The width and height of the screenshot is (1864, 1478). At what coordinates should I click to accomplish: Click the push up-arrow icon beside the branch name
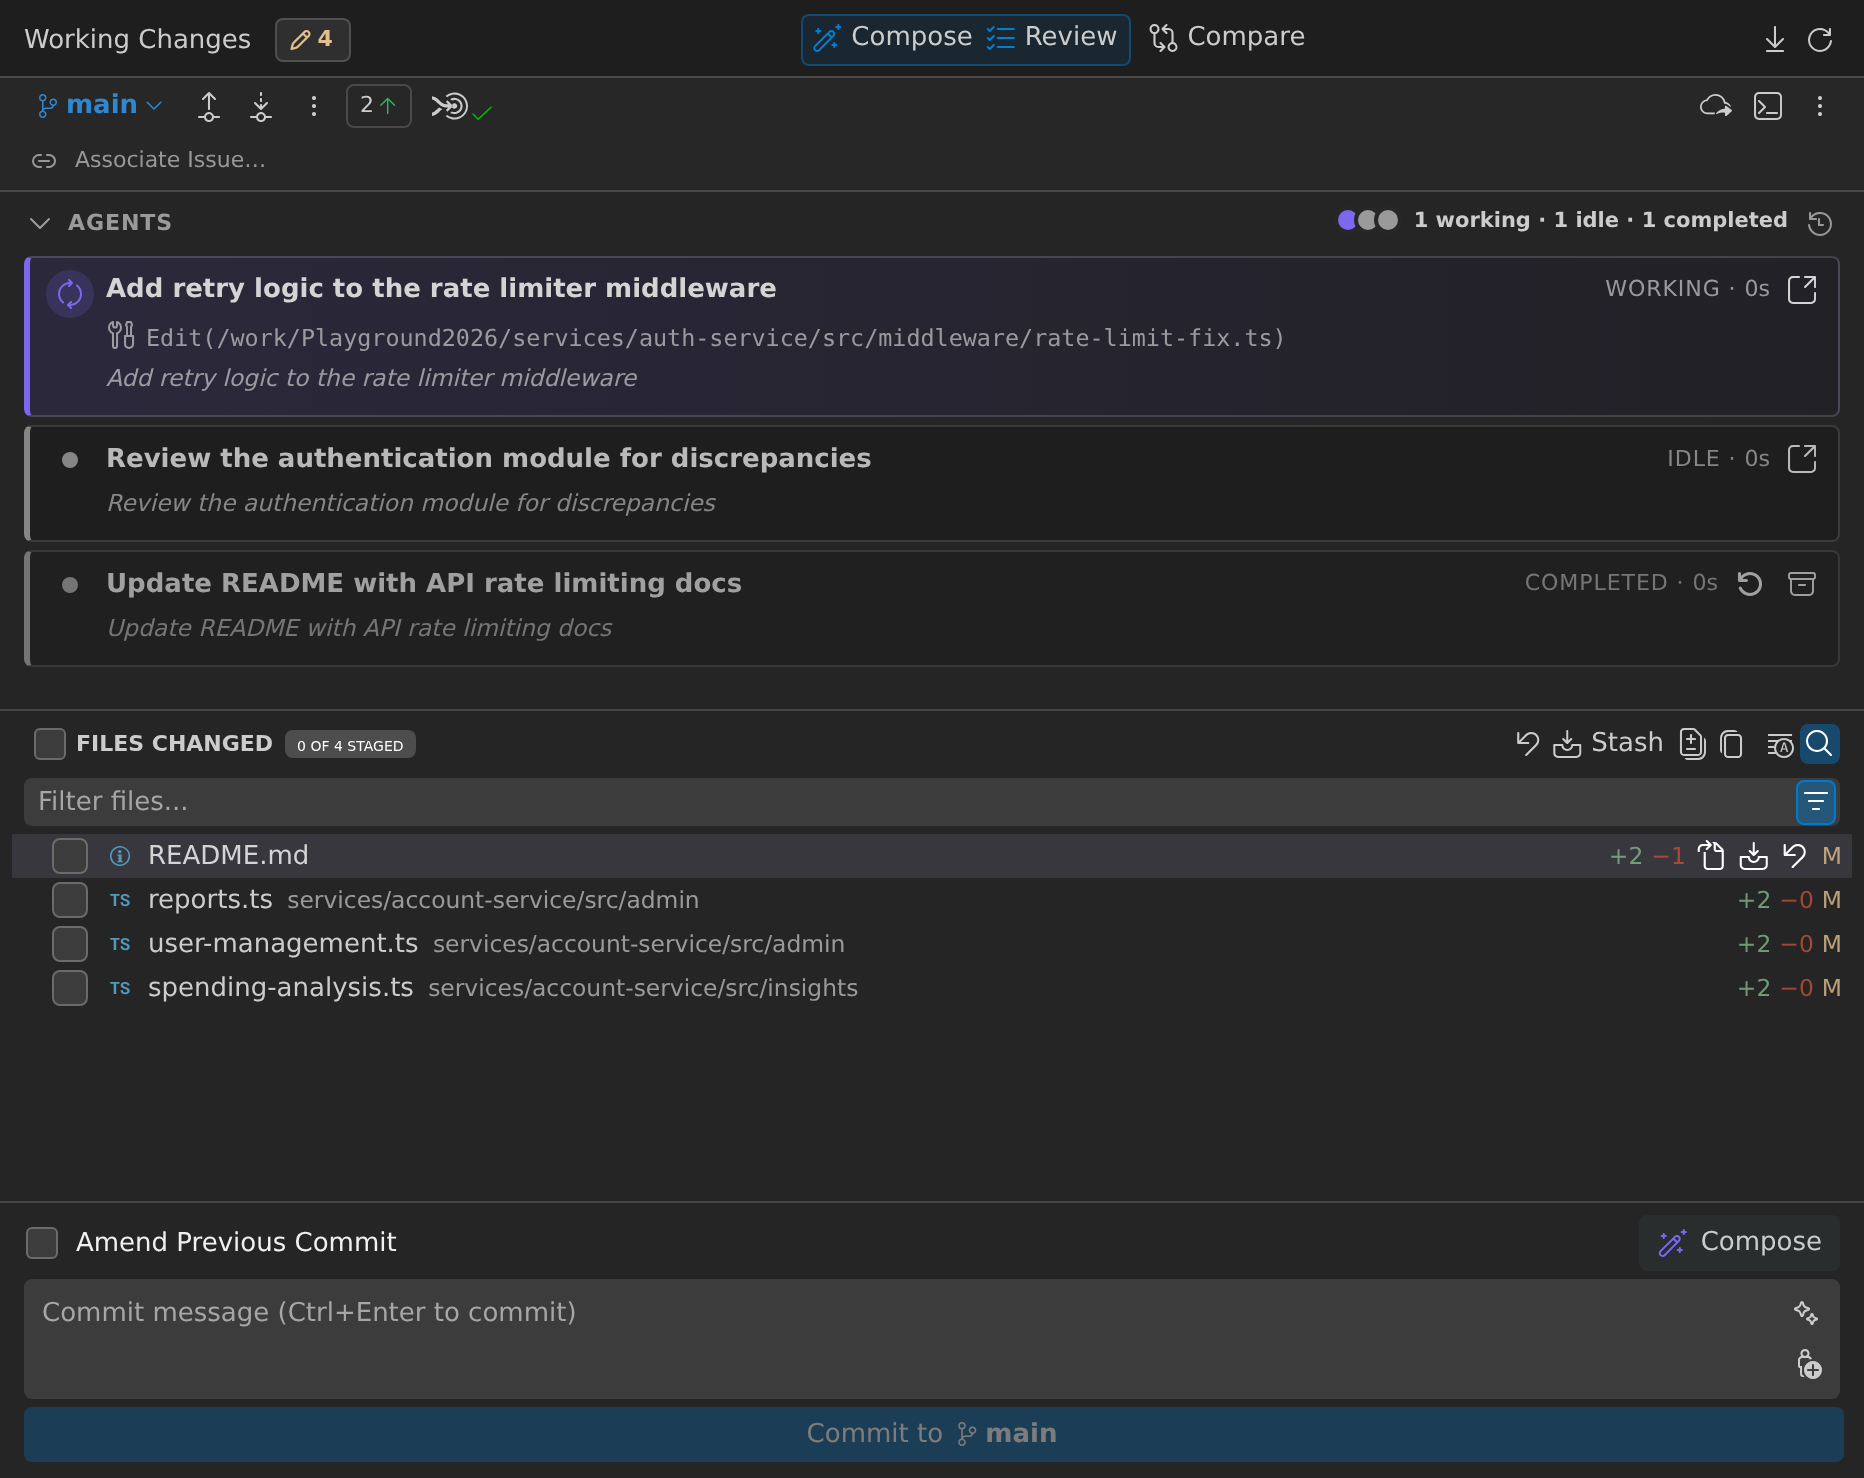(209, 106)
